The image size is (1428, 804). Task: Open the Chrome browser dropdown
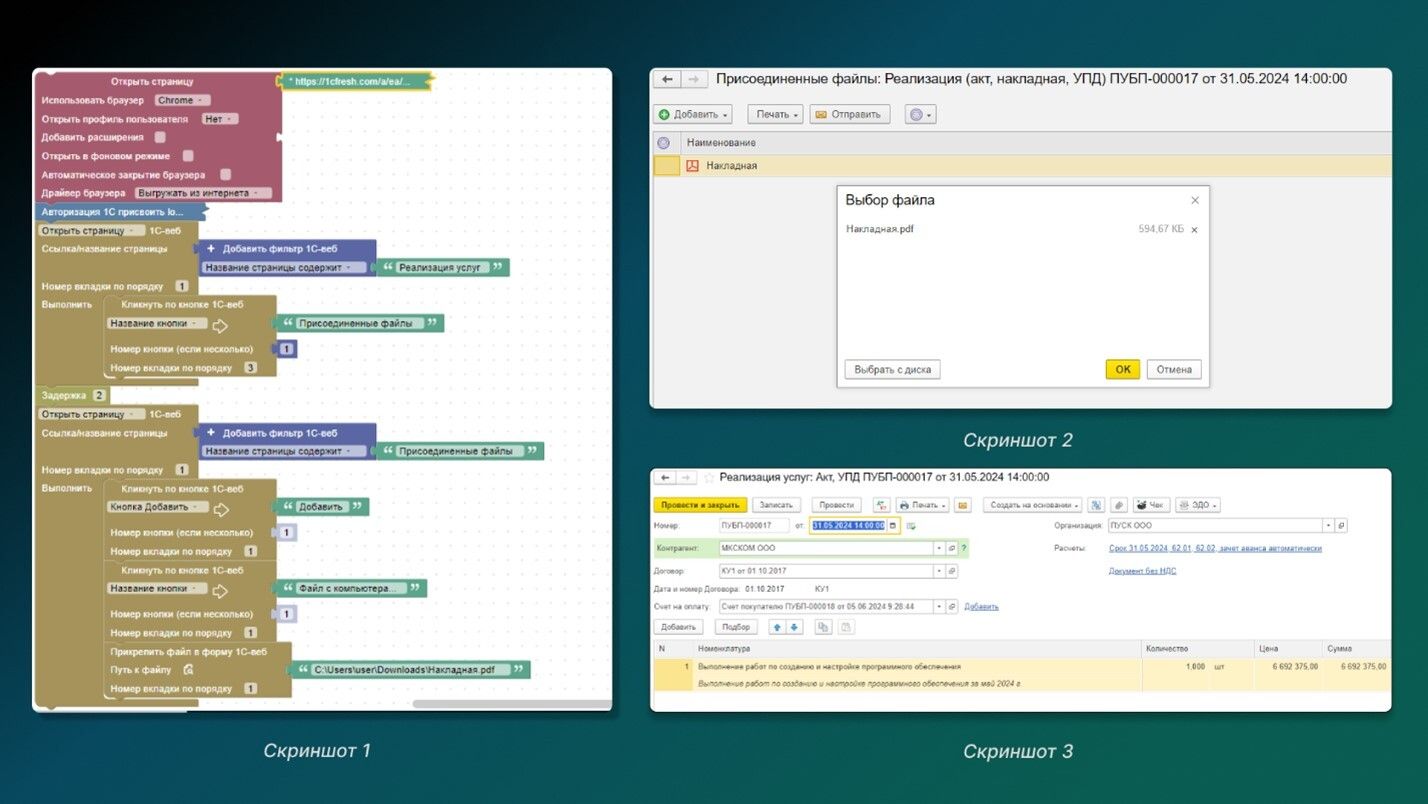[182, 101]
